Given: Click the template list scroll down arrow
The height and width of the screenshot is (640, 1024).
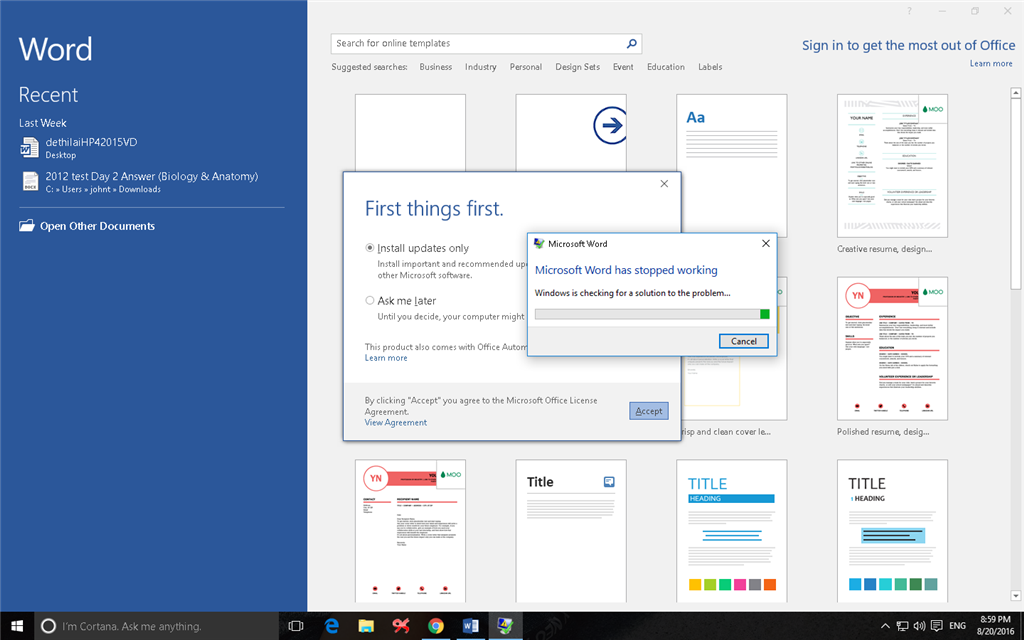Looking at the screenshot, I should point(1016,596).
